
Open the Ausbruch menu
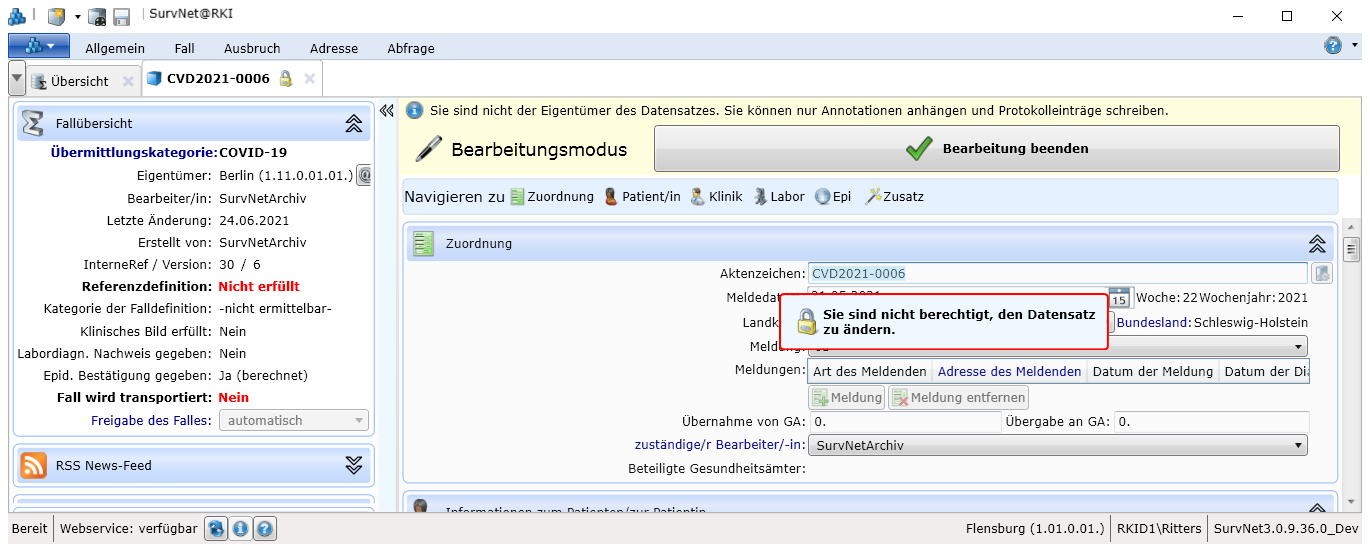(x=252, y=48)
